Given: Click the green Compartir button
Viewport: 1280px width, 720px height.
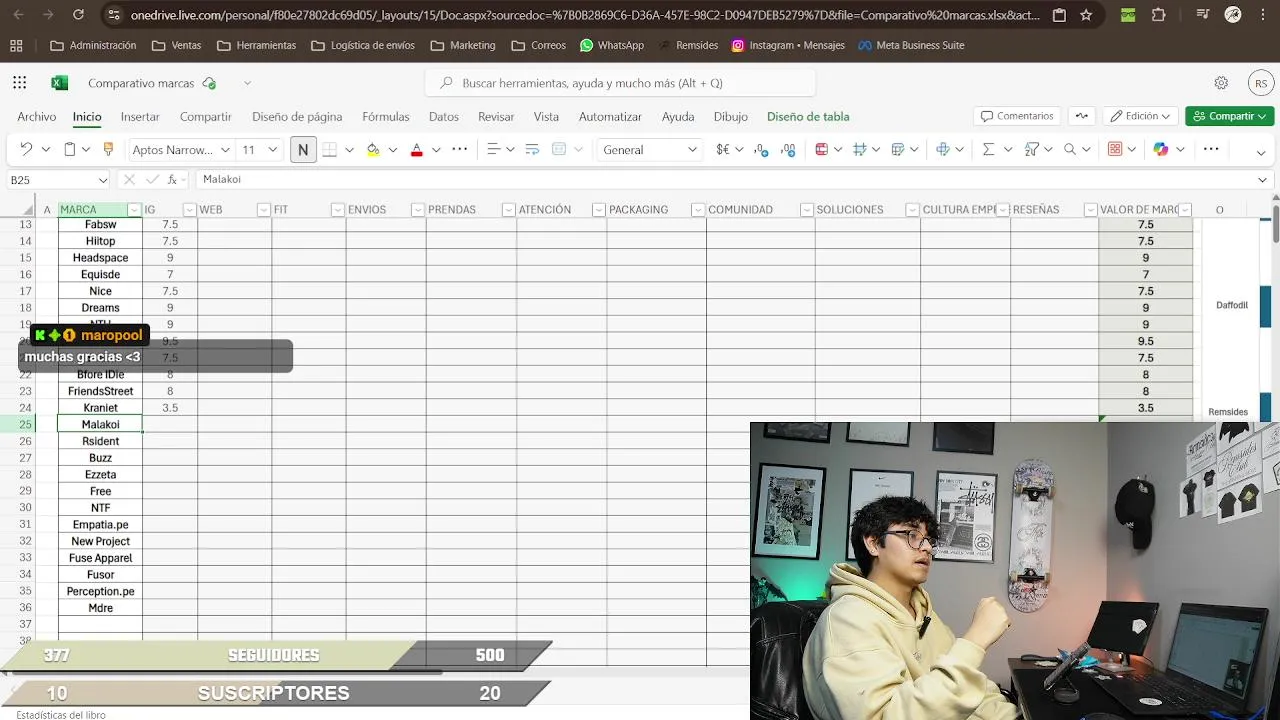Looking at the screenshot, I should (1230, 116).
